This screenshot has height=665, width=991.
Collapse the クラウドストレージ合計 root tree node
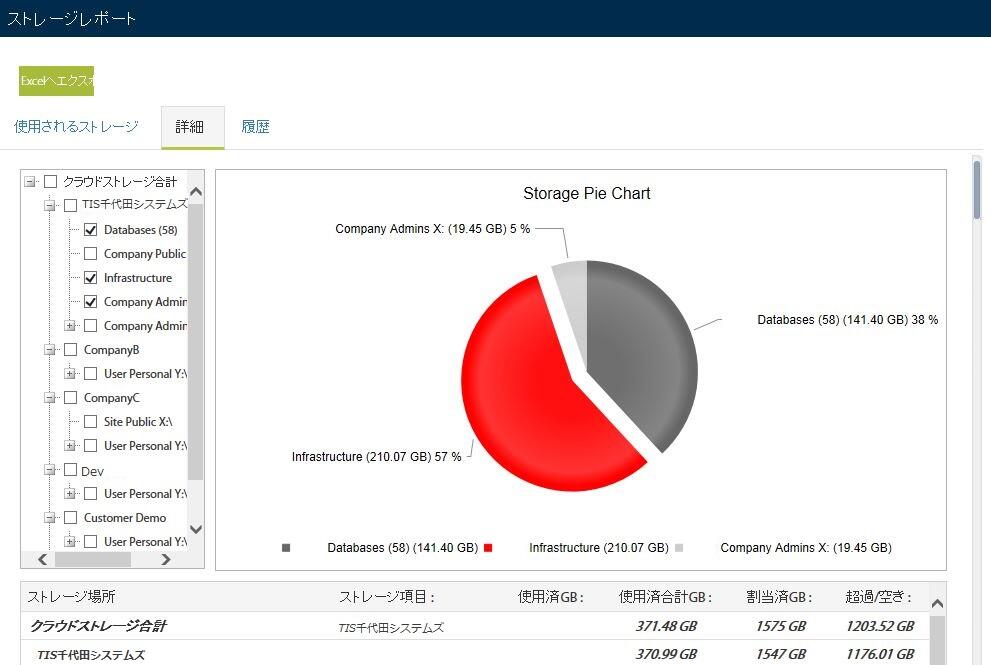click(x=30, y=182)
